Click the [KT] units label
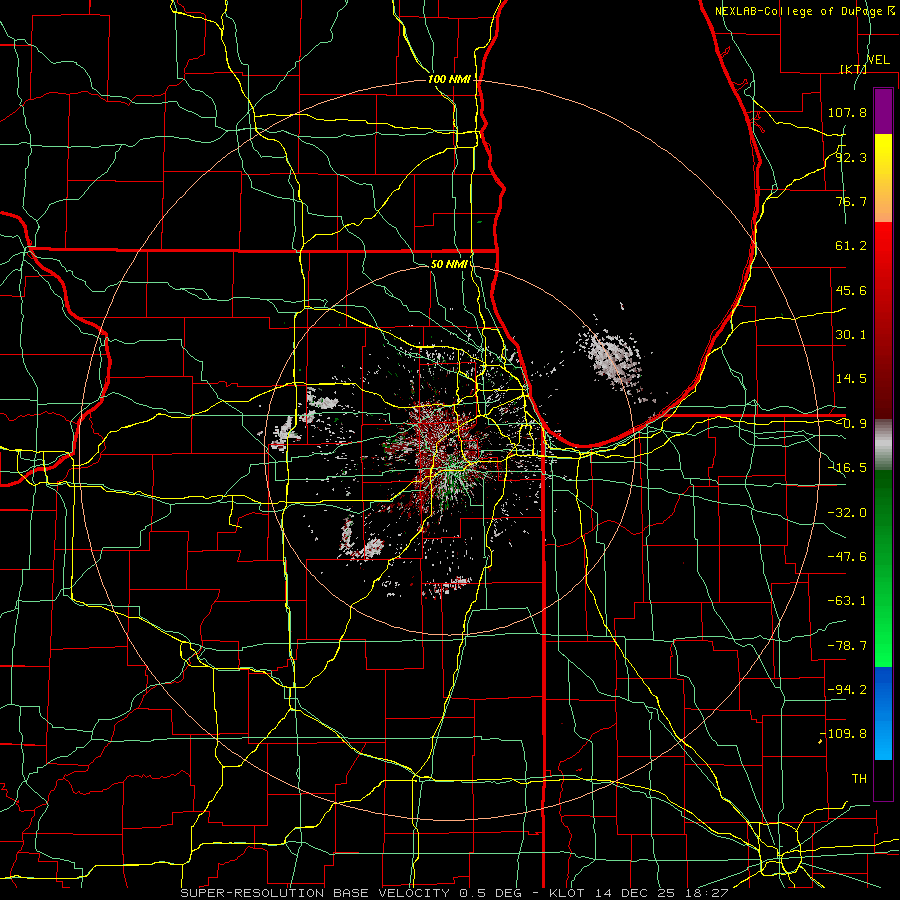The width and height of the screenshot is (900, 900). pyautogui.click(x=854, y=69)
